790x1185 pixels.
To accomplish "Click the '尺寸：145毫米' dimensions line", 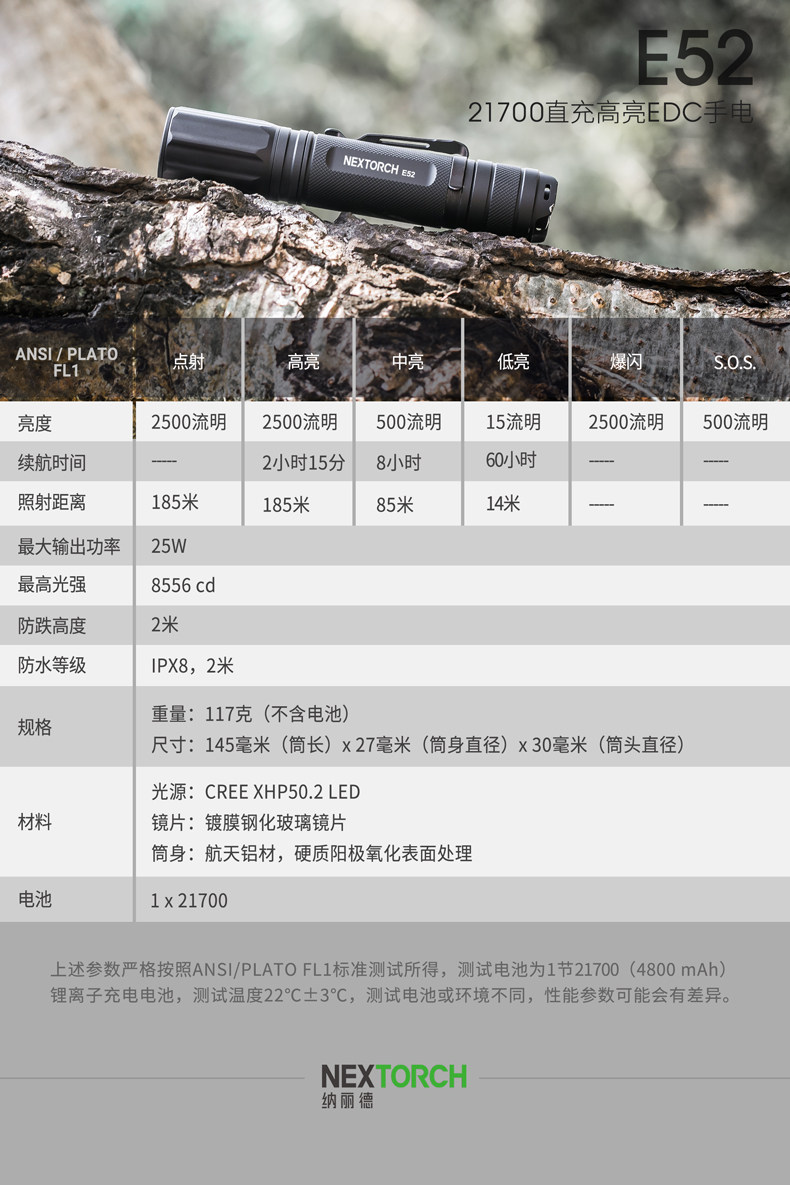I will pos(417,745).
